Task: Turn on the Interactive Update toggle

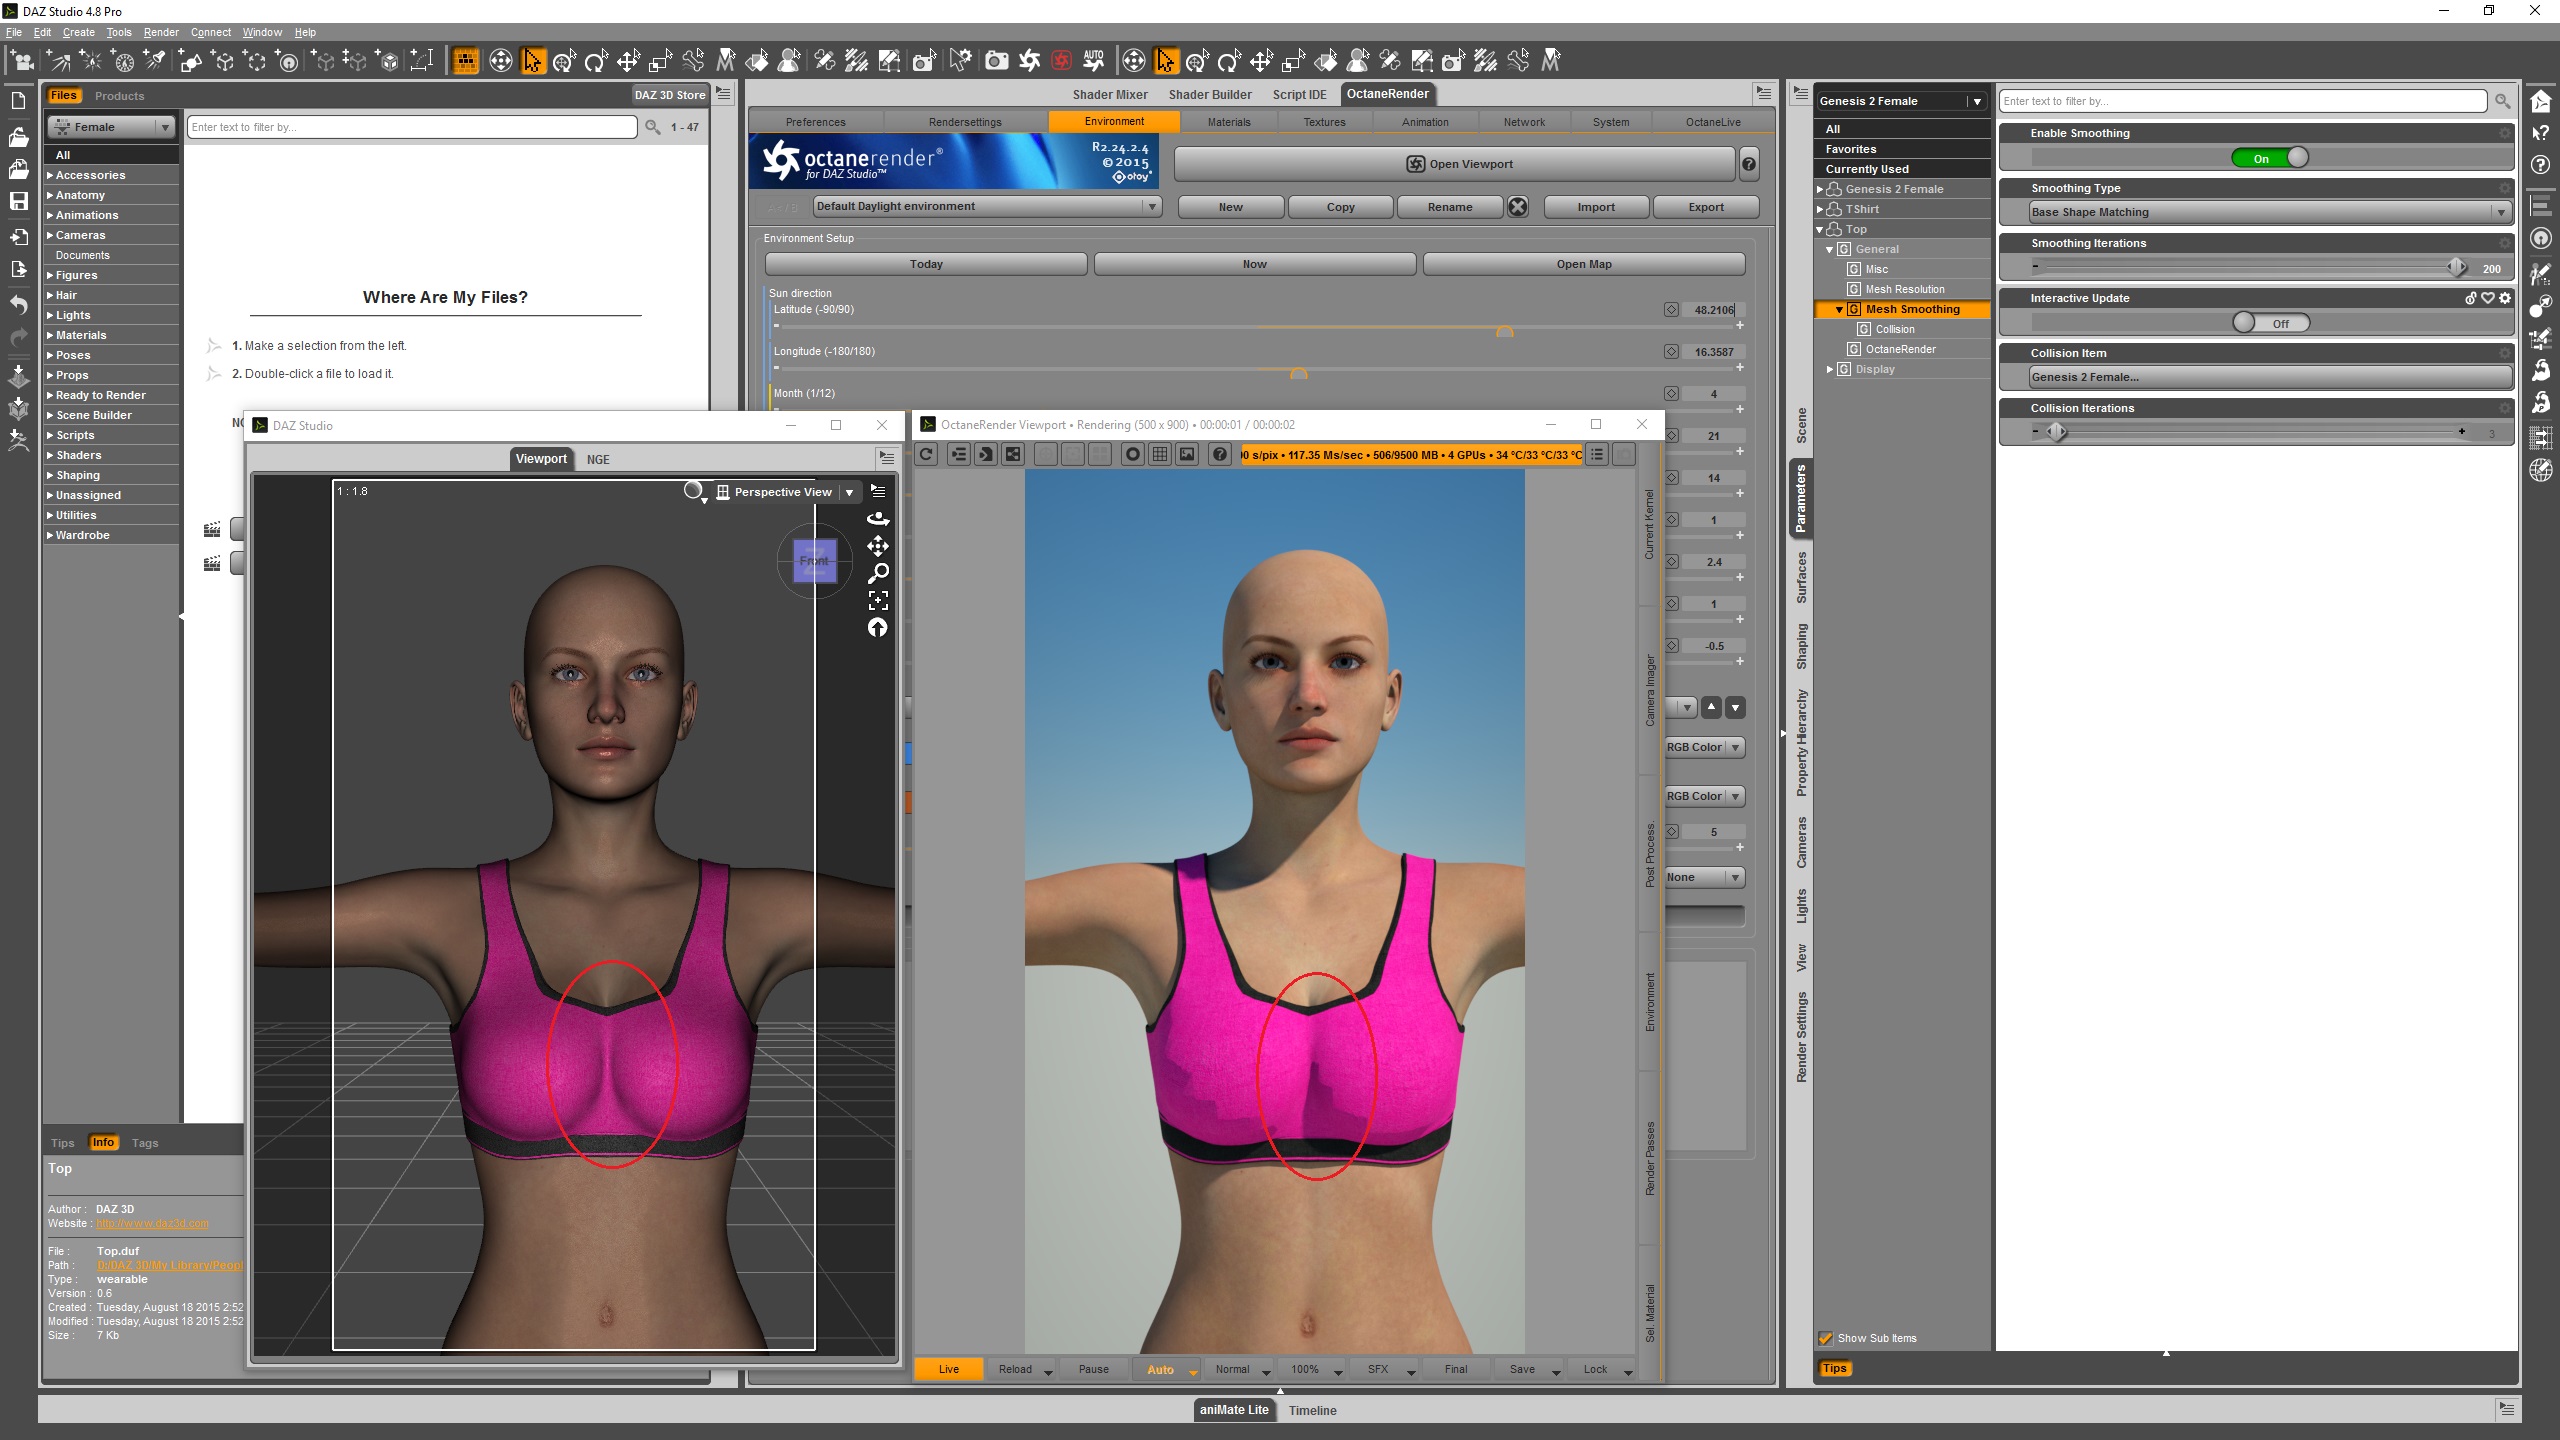Action: (x=2270, y=323)
